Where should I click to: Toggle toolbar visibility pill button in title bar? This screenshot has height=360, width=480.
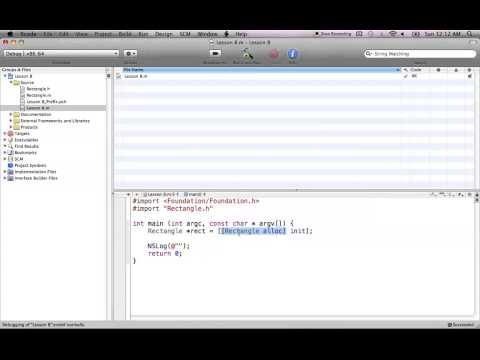point(473,42)
